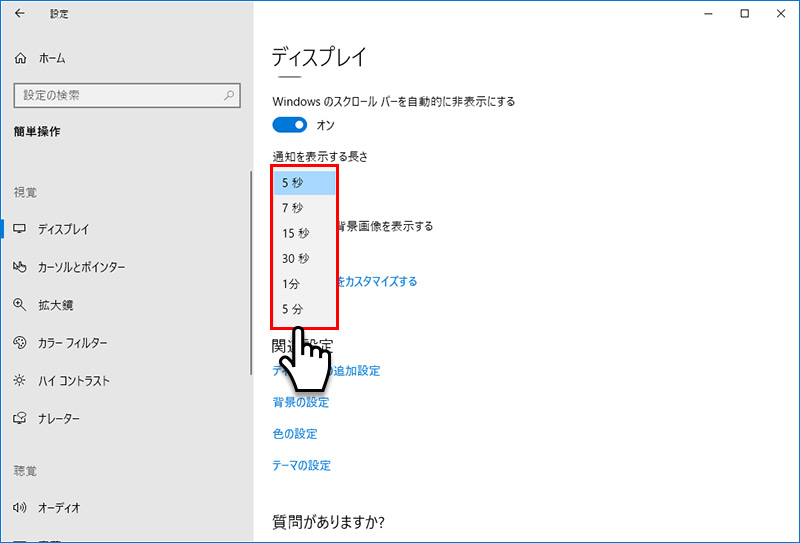Toggle auto-hide scroll bars switch off

[x=290, y=125]
